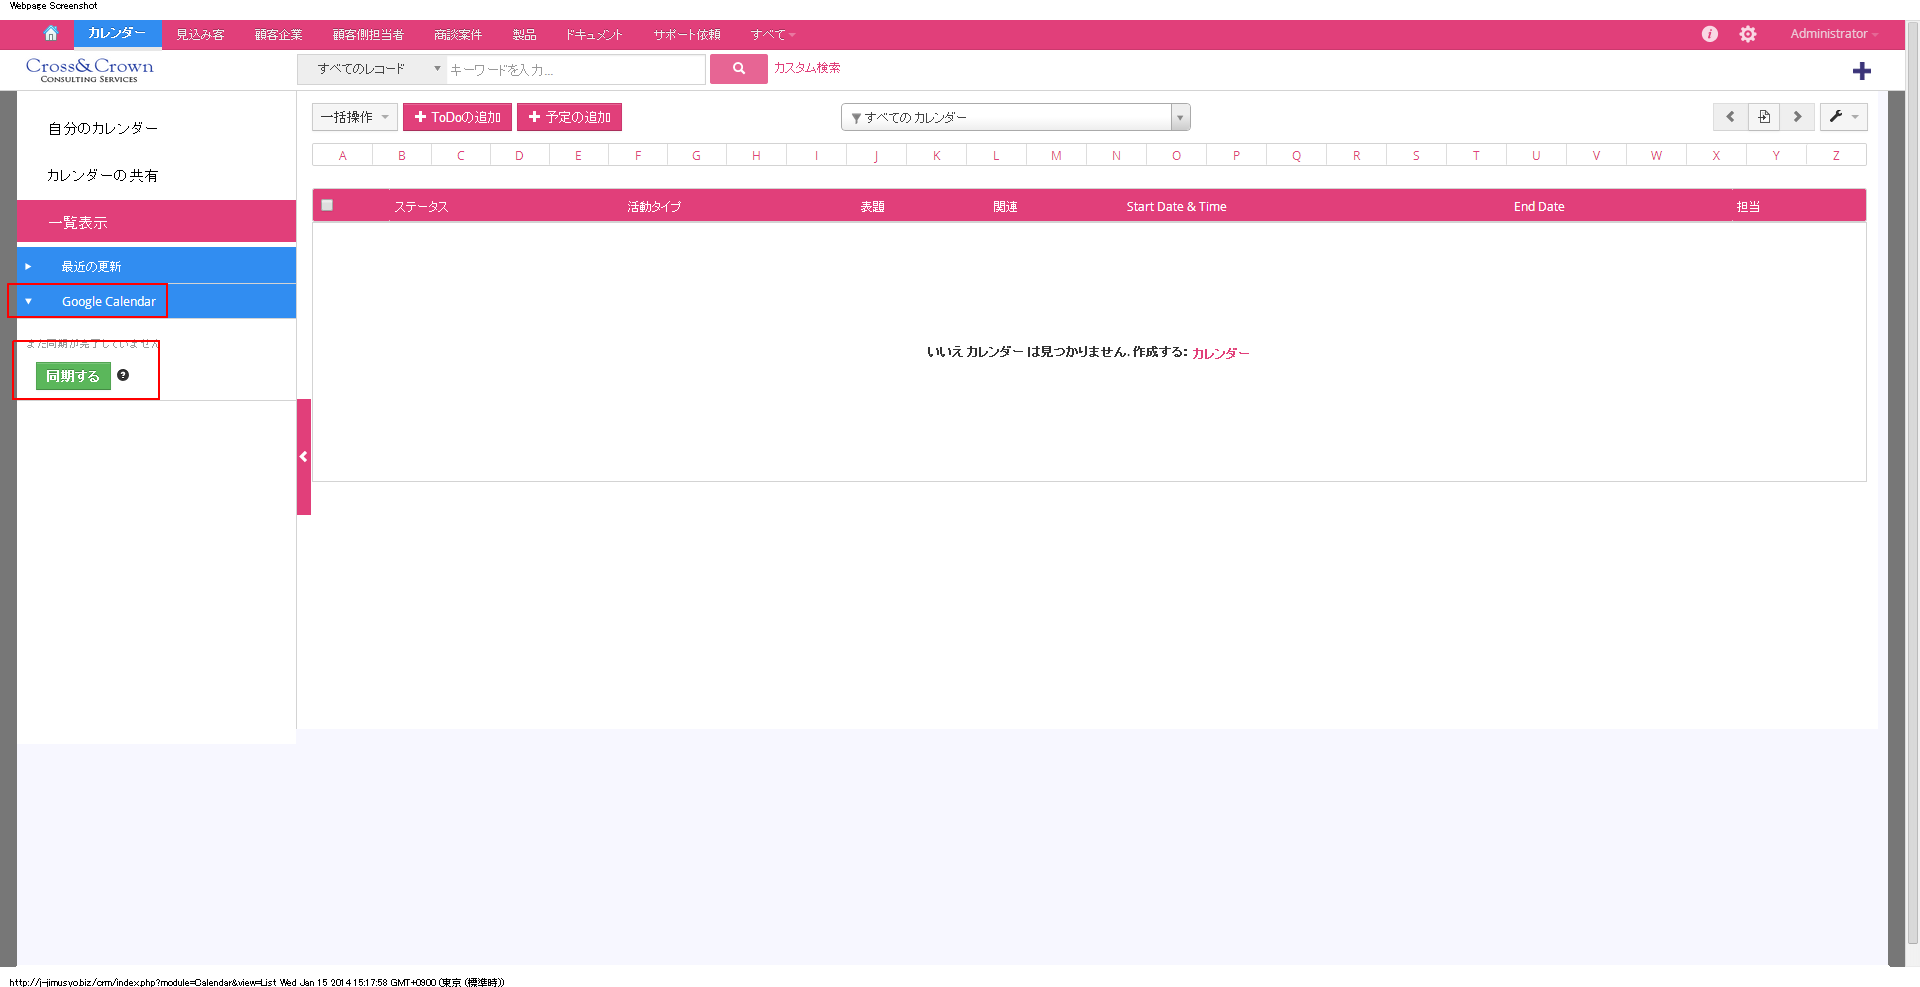This screenshot has height=987, width=1920.
Task: Click the magnifier search button
Action: (738, 69)
